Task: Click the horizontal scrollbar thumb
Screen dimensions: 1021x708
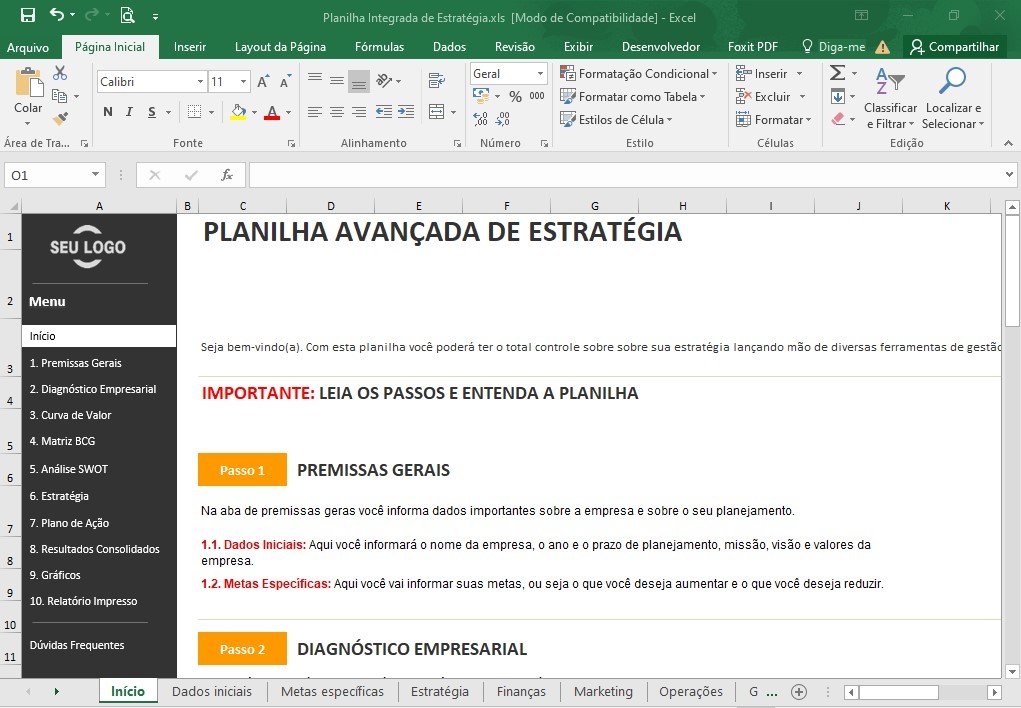Action: [899, 692]
